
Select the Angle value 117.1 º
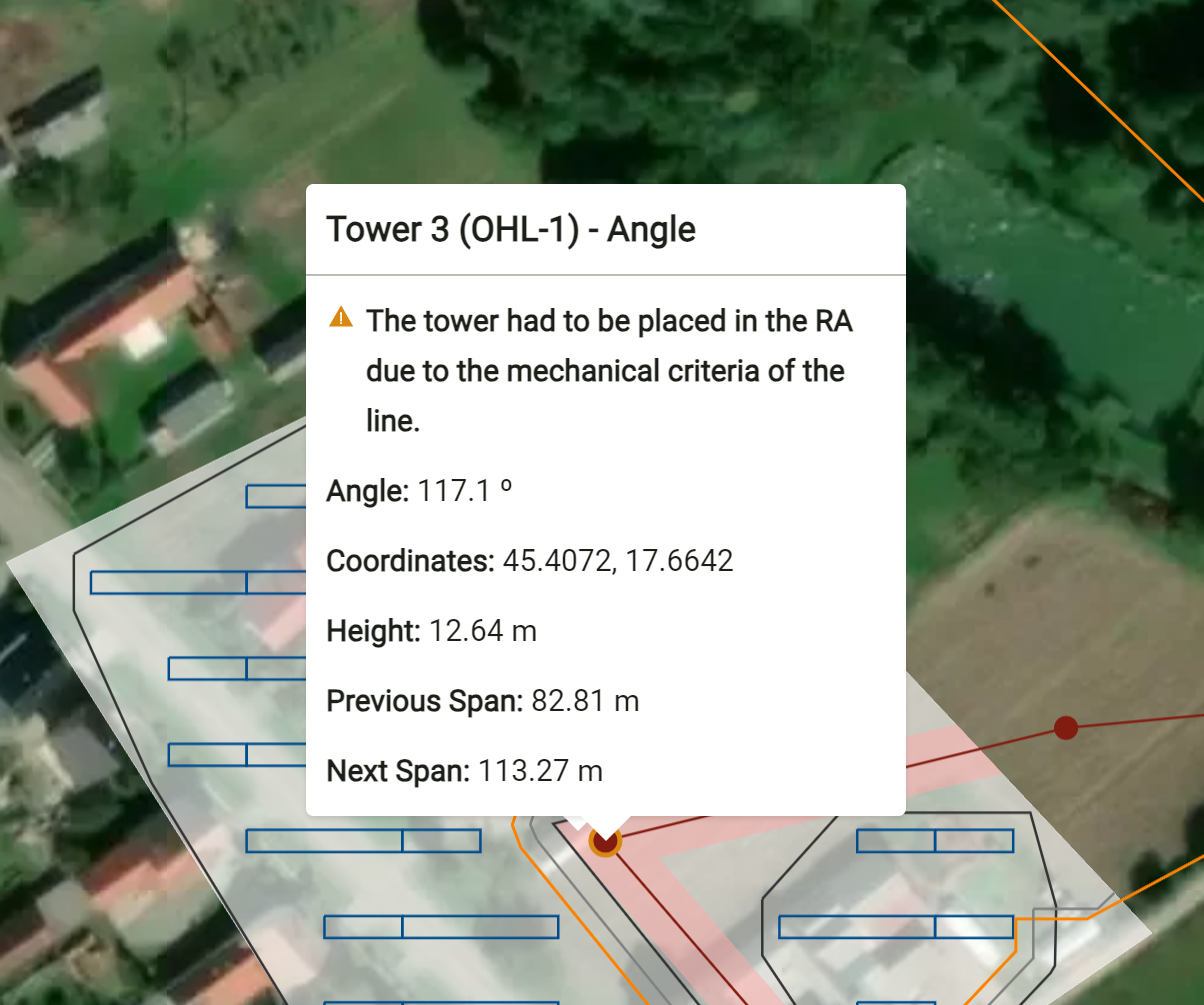click(x=465, y=491)
